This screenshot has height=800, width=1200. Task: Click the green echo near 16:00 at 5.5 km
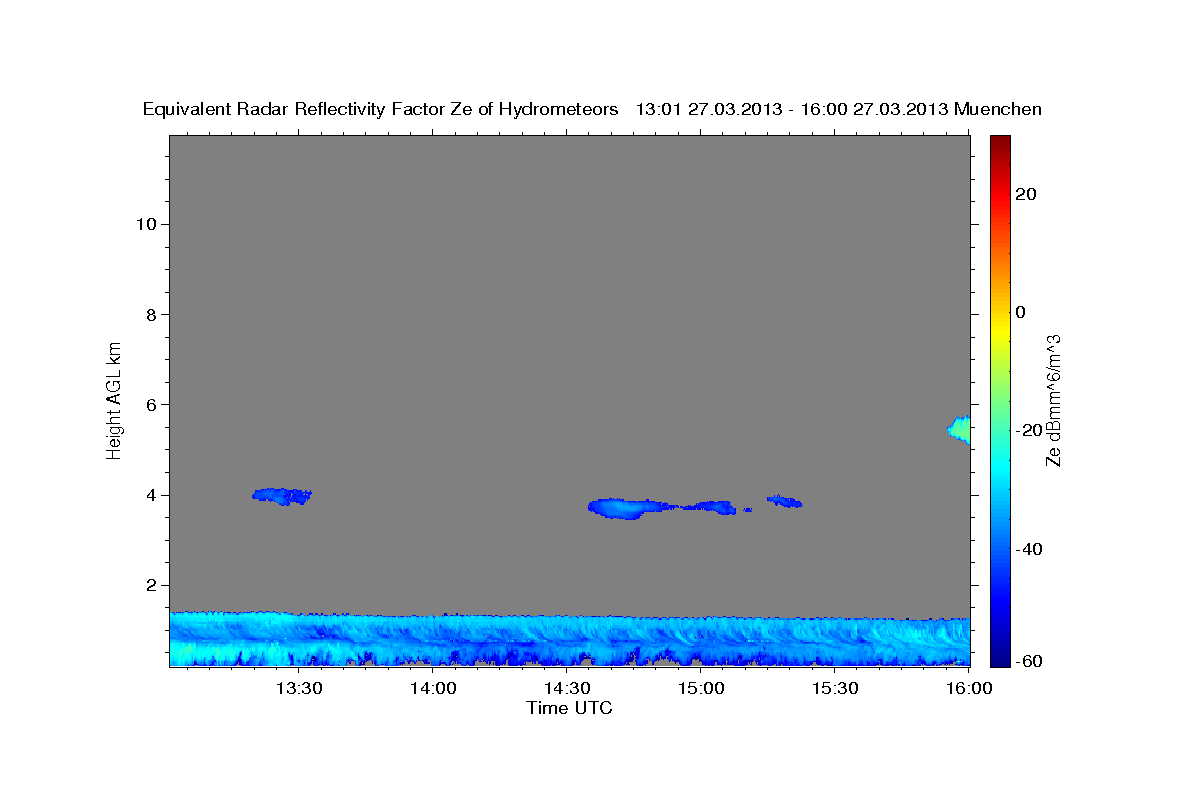click(960, 429)
